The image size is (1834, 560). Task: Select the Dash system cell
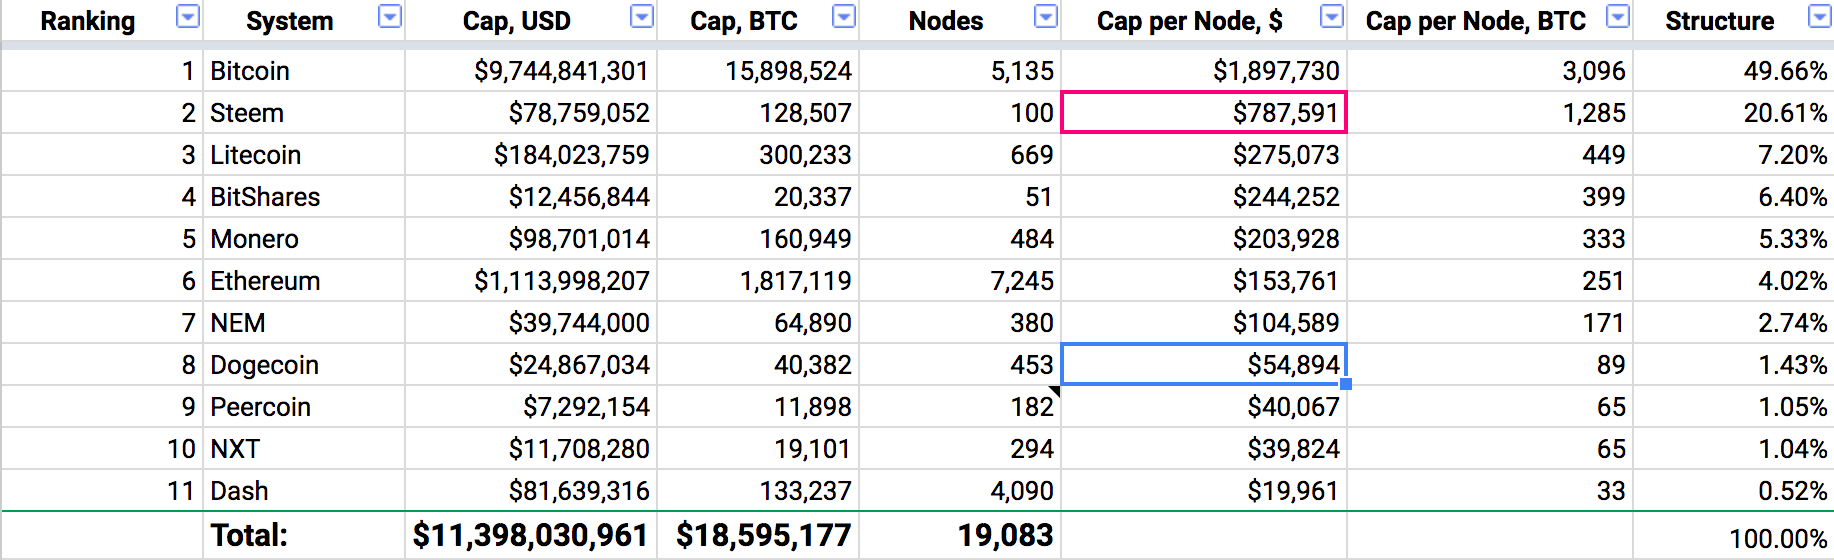(304, 491)
